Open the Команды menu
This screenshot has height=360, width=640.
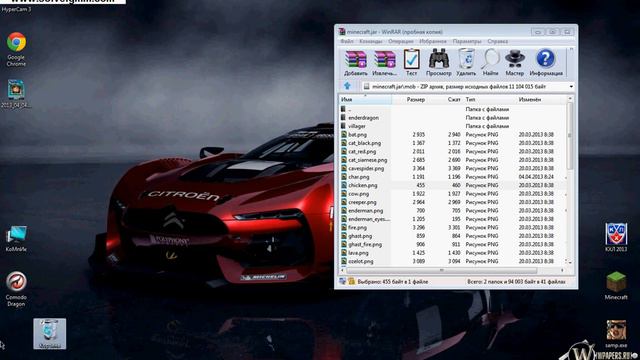point(371,41)
